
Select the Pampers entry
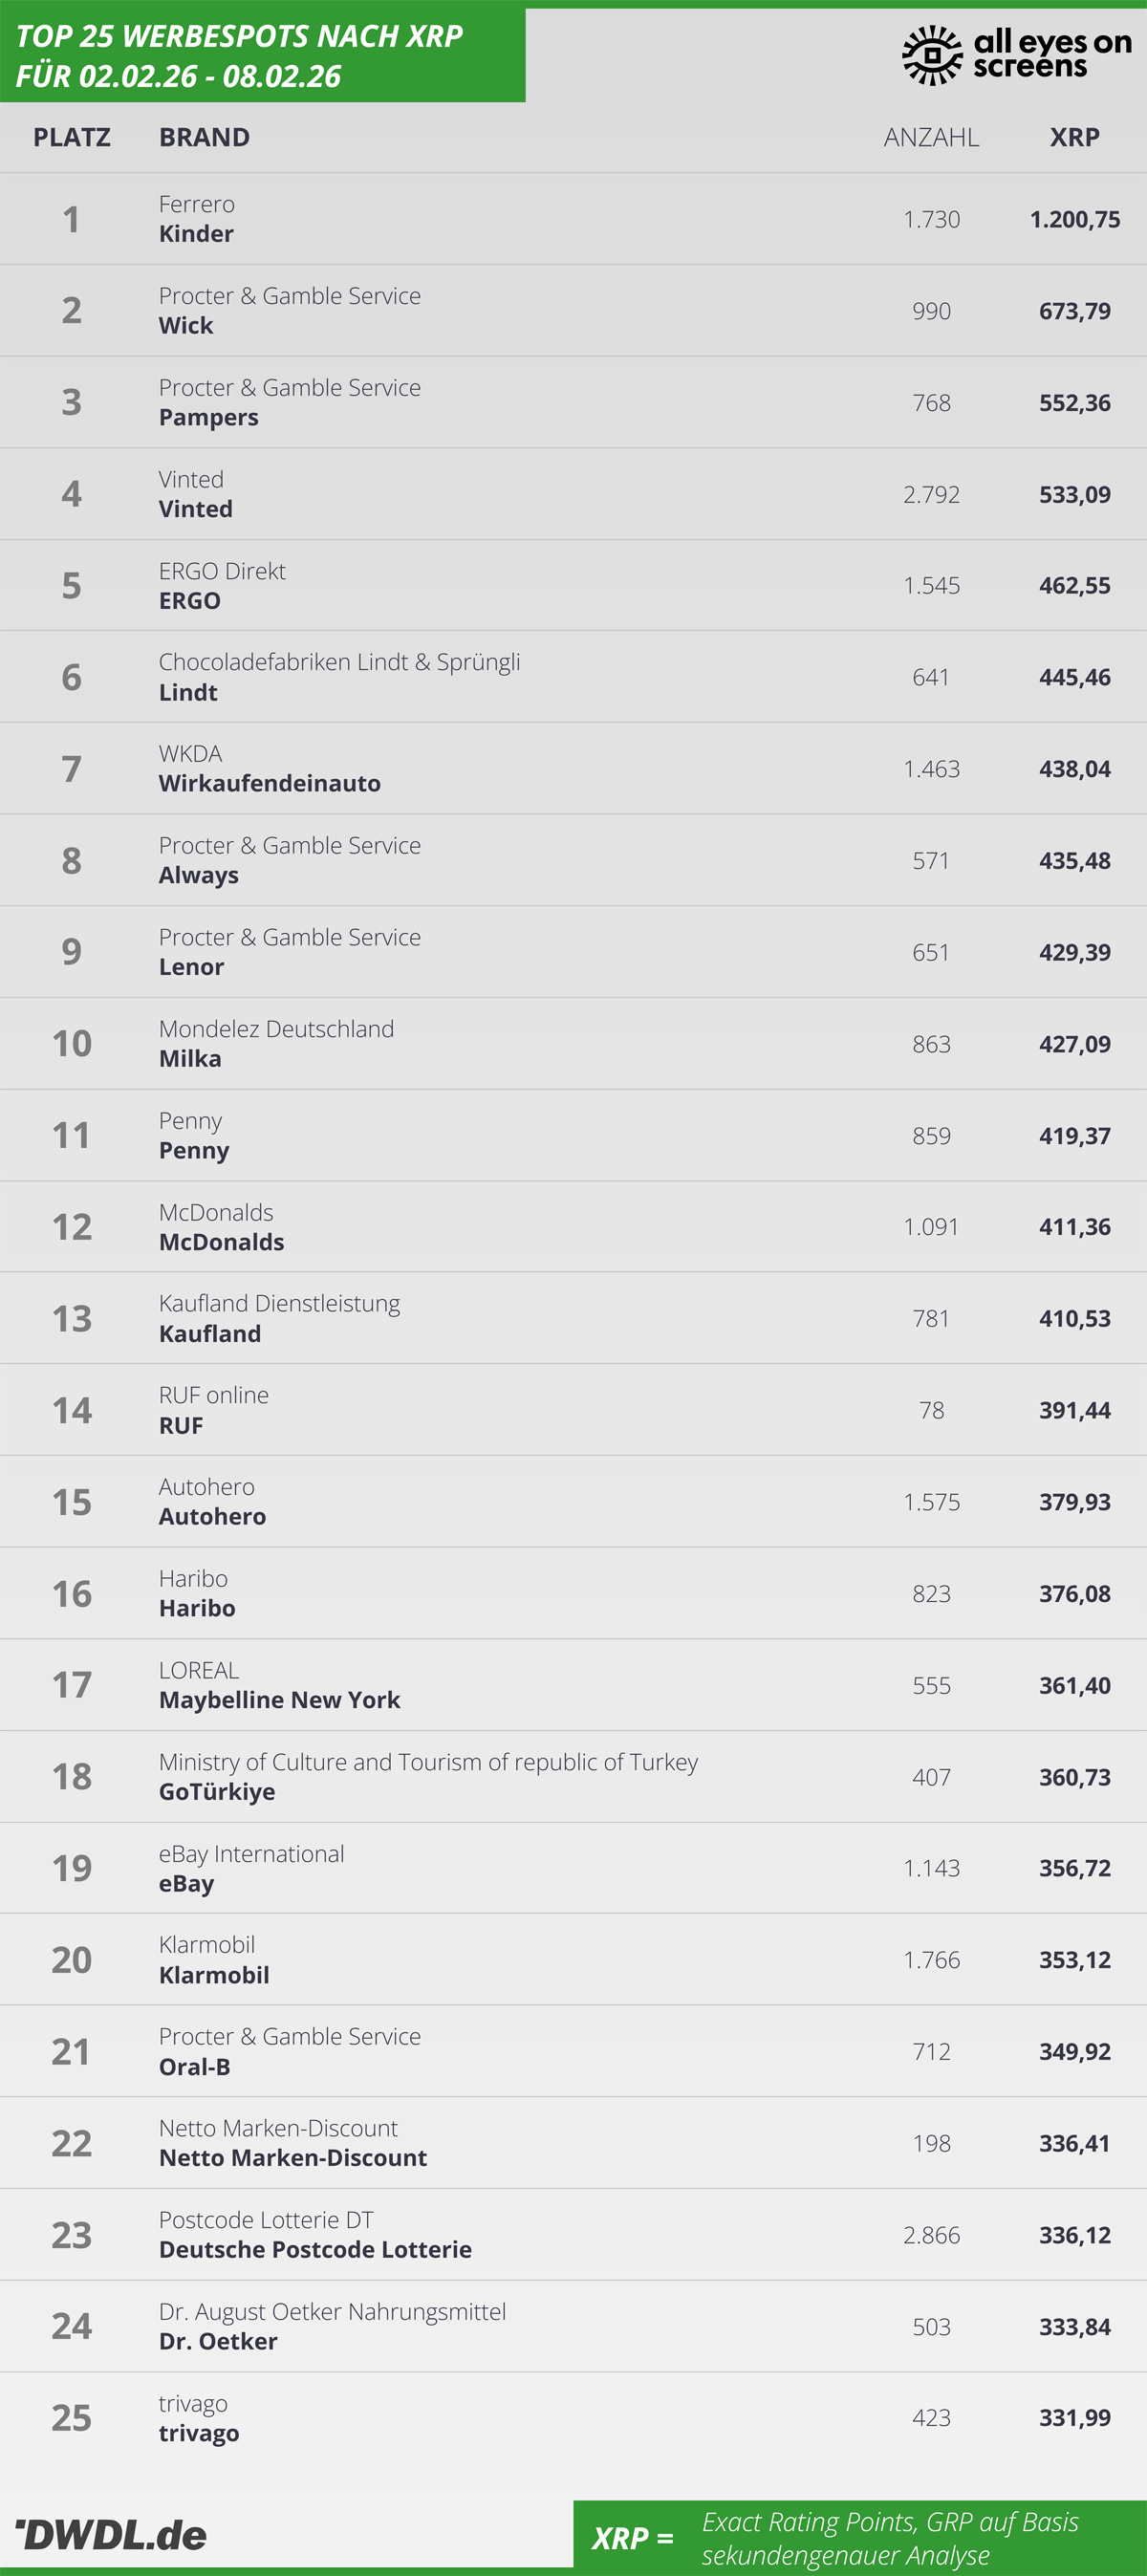(208, 418)
